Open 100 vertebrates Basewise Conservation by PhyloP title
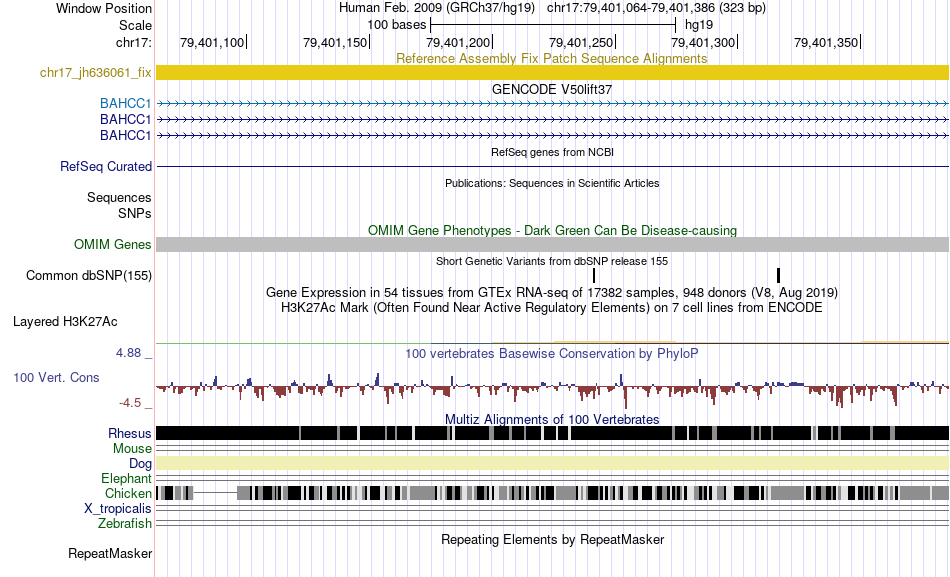The image size is (950, 577). click(x=551, y=353)
